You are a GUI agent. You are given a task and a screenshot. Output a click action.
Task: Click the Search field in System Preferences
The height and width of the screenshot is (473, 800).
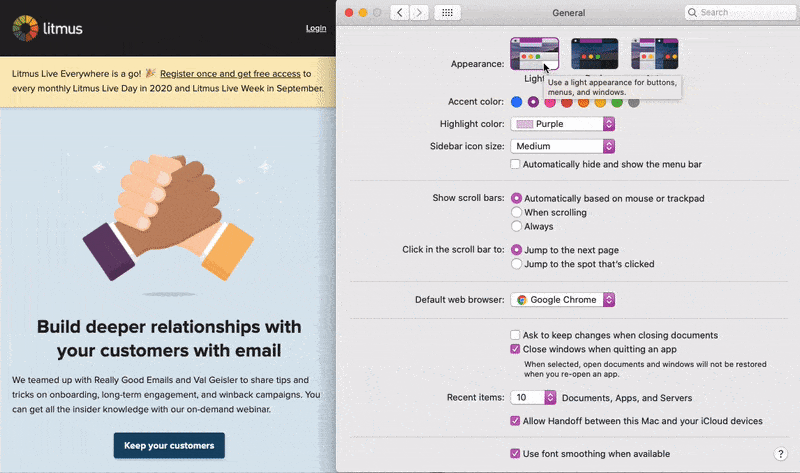741,12
